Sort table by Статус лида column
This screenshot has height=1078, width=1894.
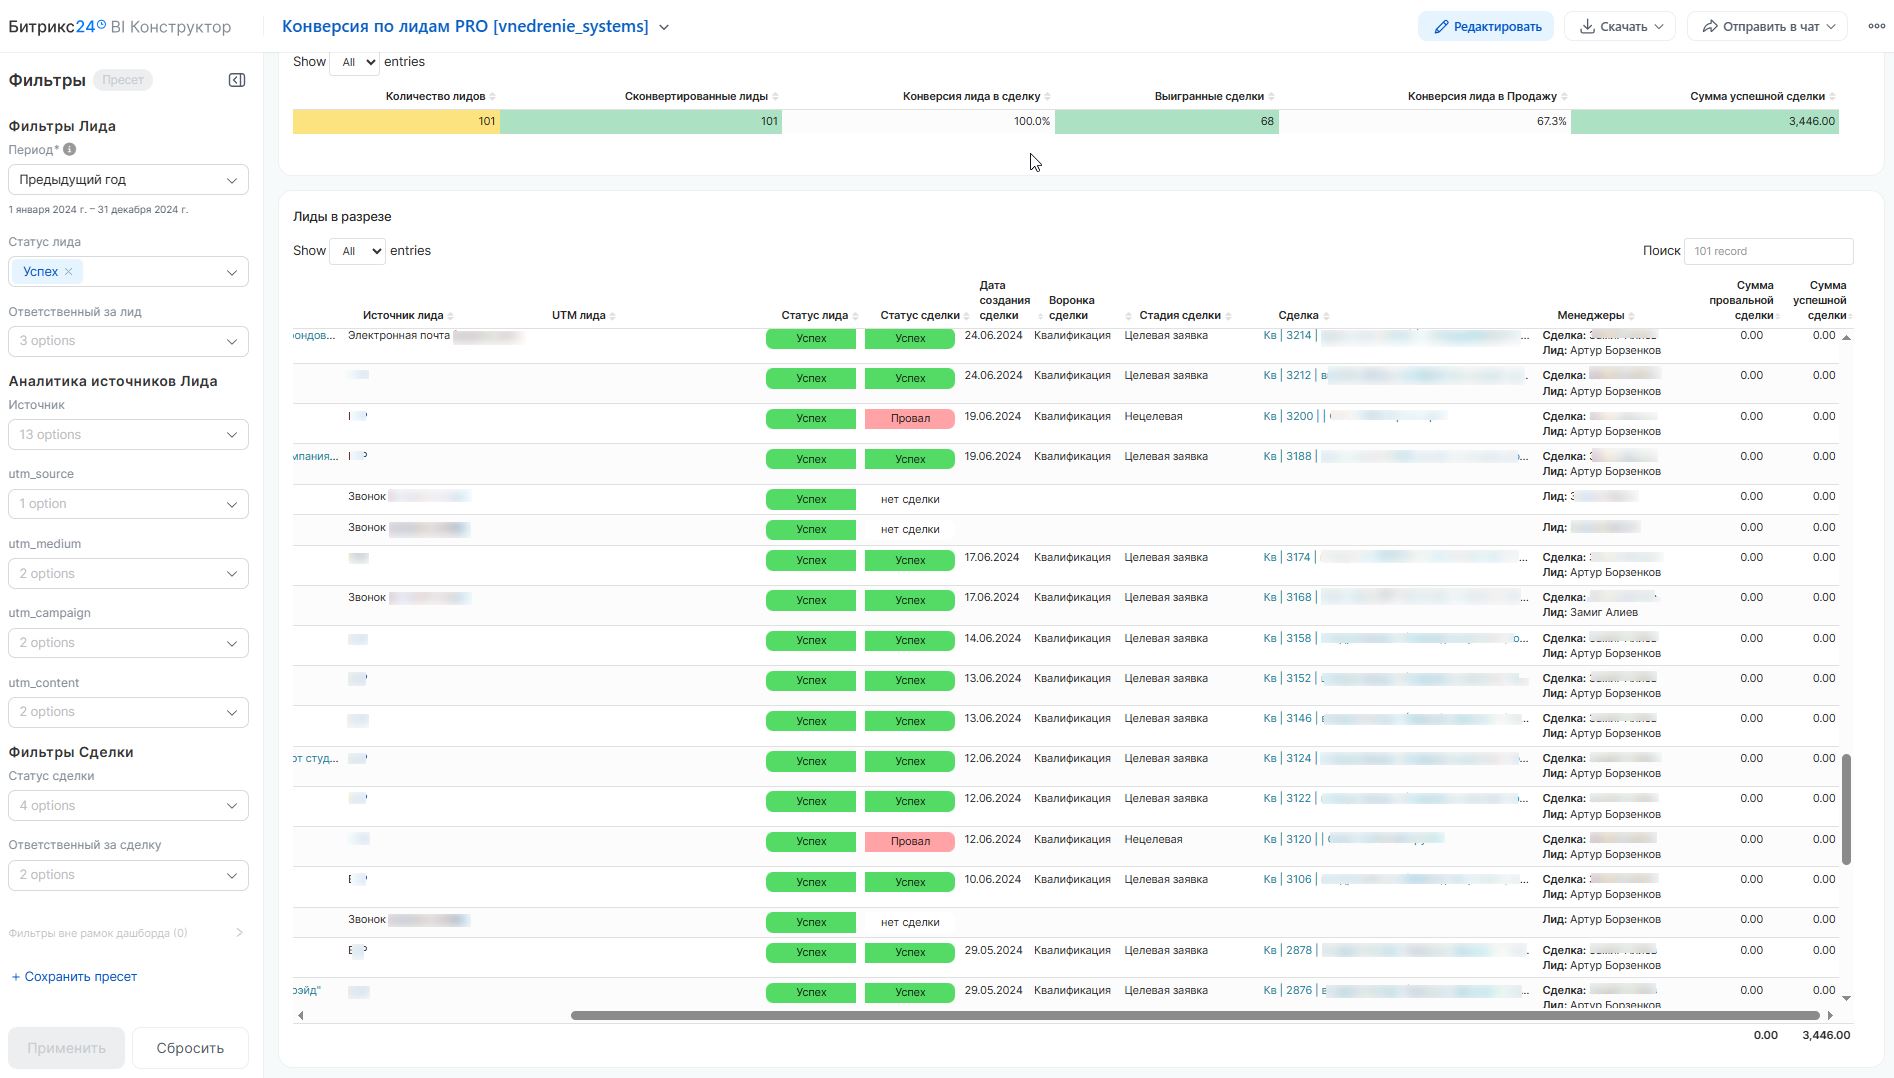[814, 315]
